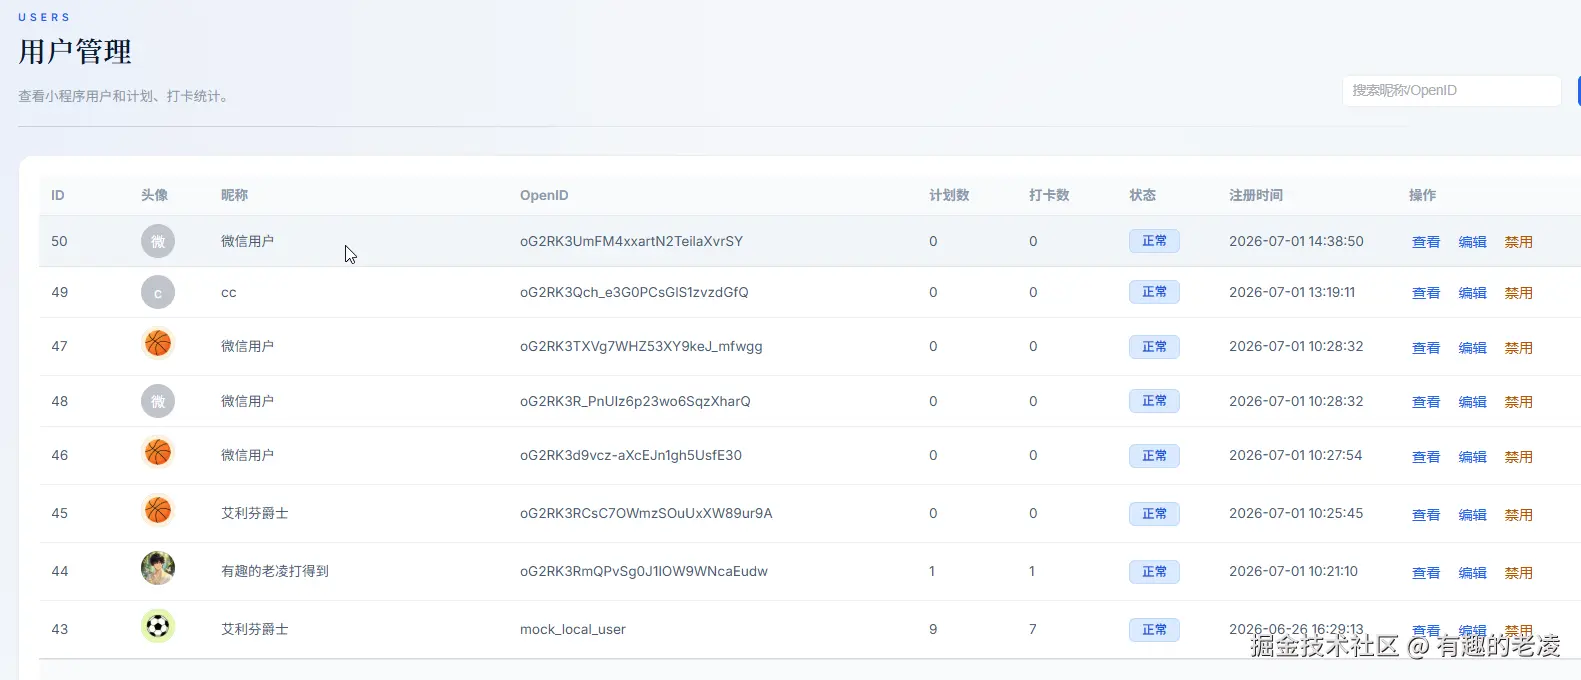This screenshot has height=680, width=1581.
Task: Click the gray 'c' avatar of user cc
Action: (158, 292)
